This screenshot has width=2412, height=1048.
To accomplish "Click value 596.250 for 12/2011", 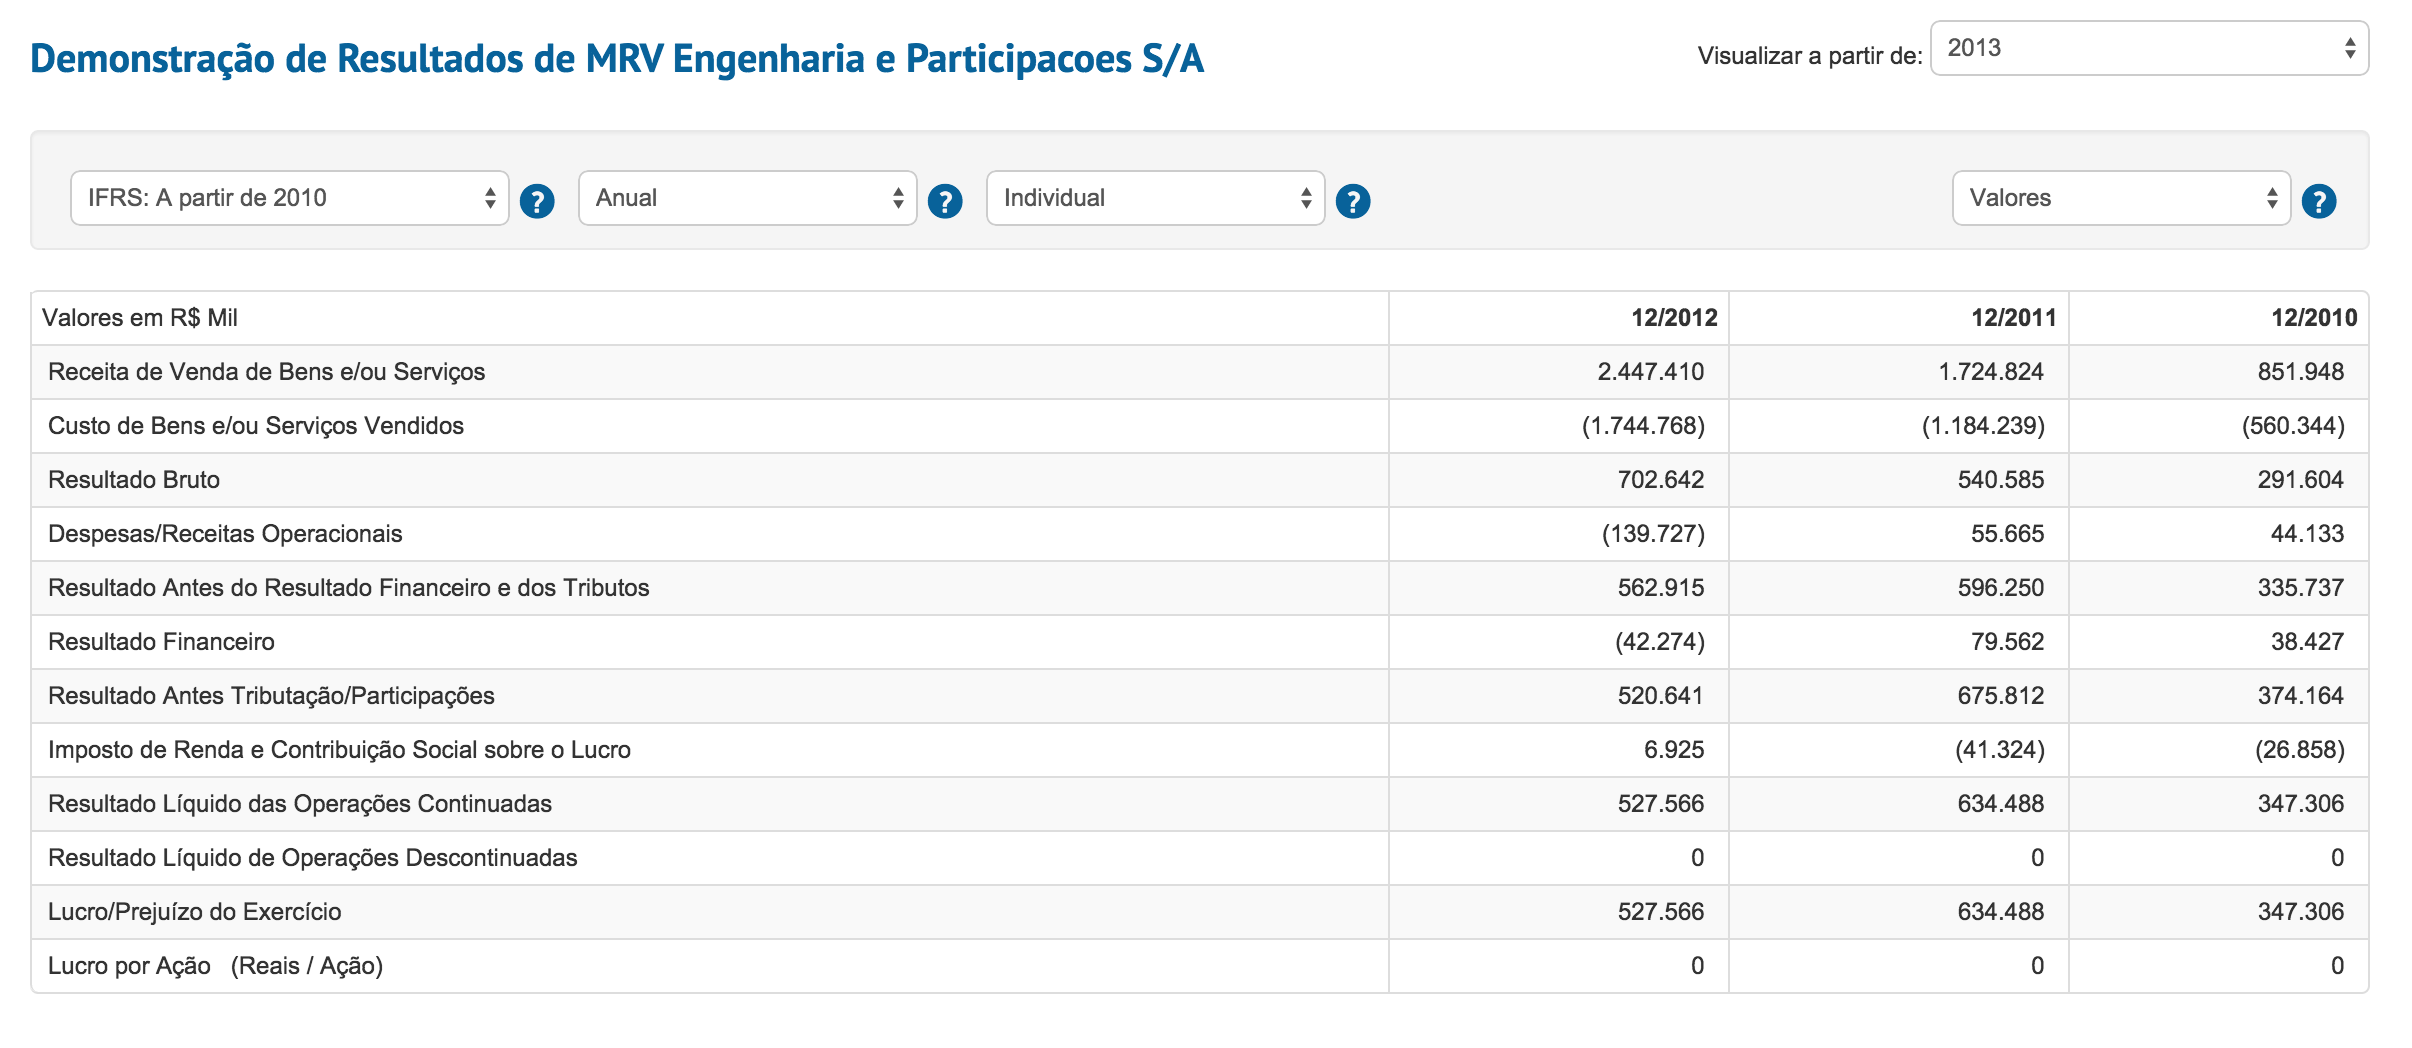I will pyautogui.click(x=2001, y=588).
